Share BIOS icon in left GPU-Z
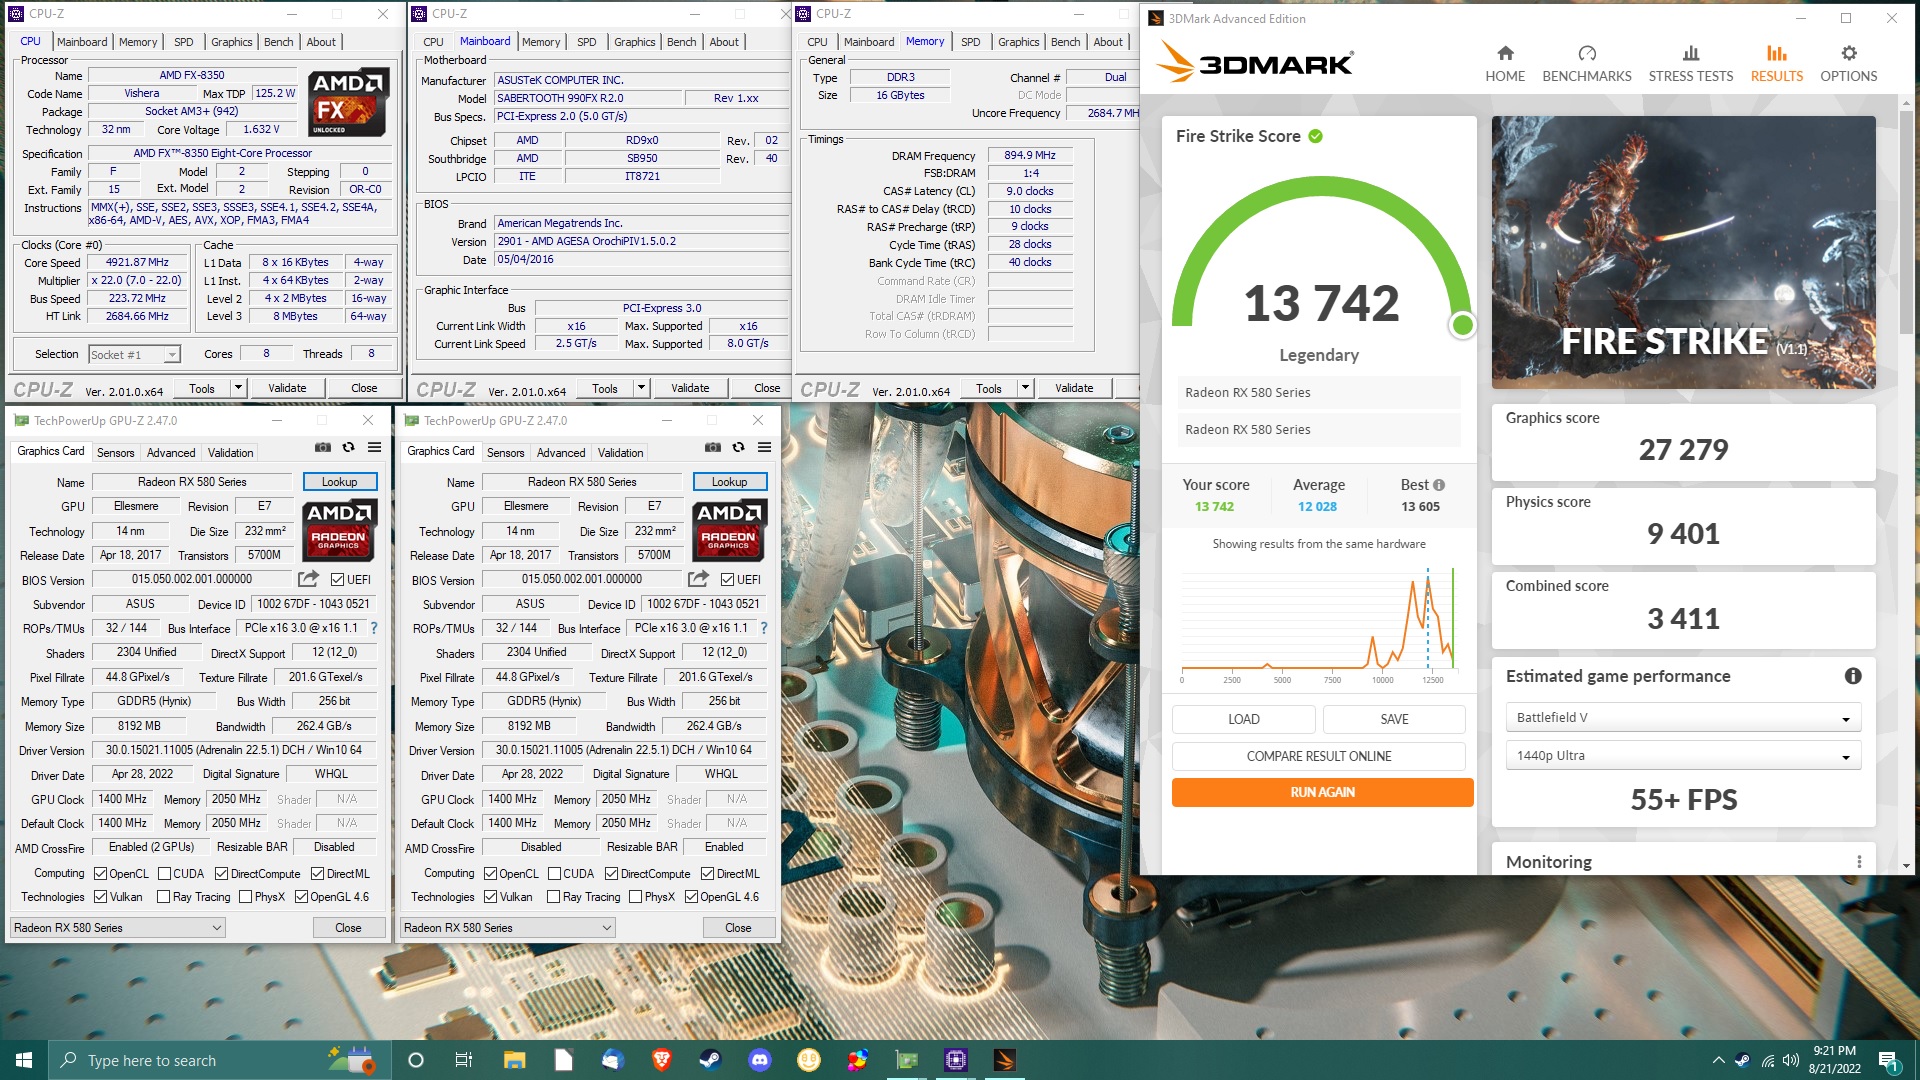 tap(308, 579)
